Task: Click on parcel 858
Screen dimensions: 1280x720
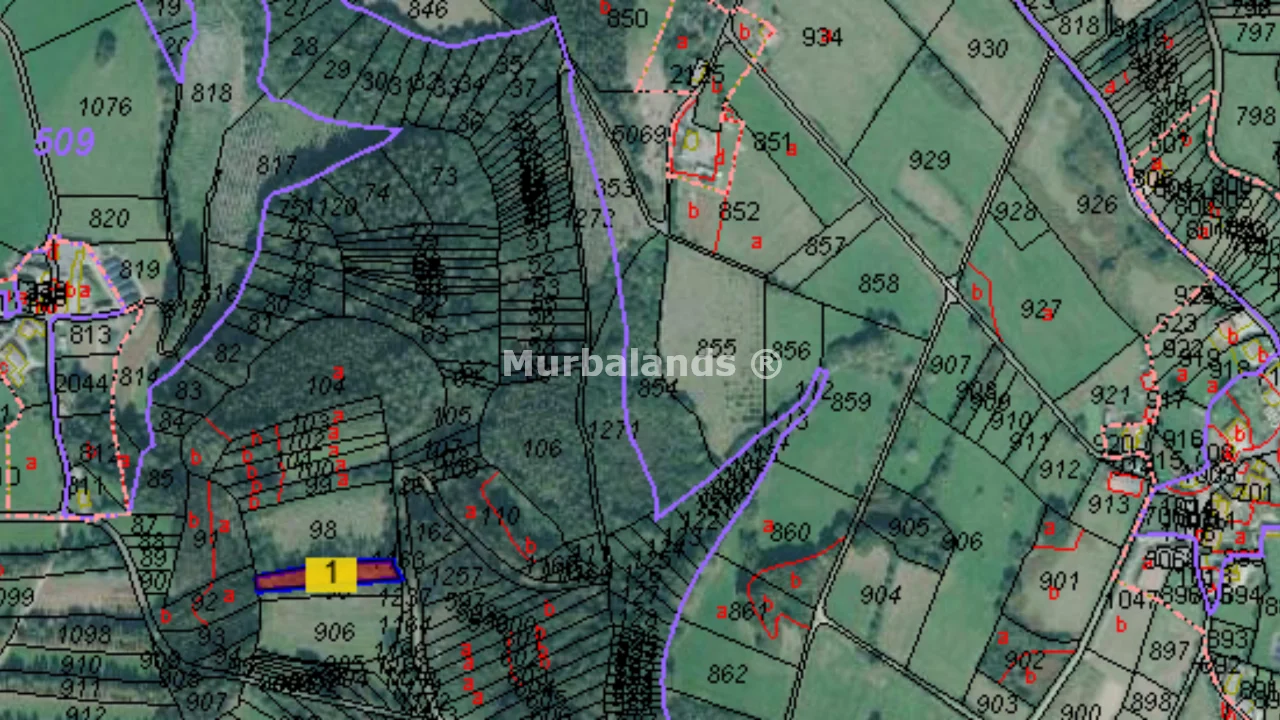Action: 878,283
